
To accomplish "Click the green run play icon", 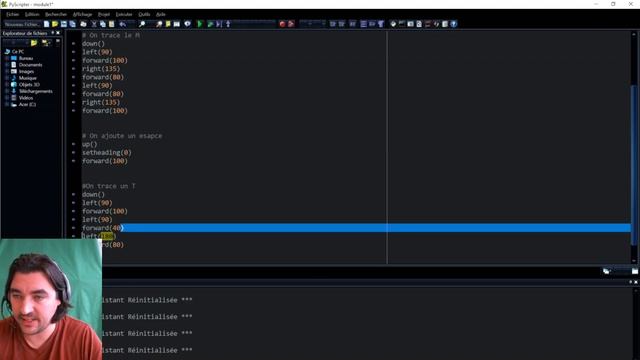I will [200, 24].
